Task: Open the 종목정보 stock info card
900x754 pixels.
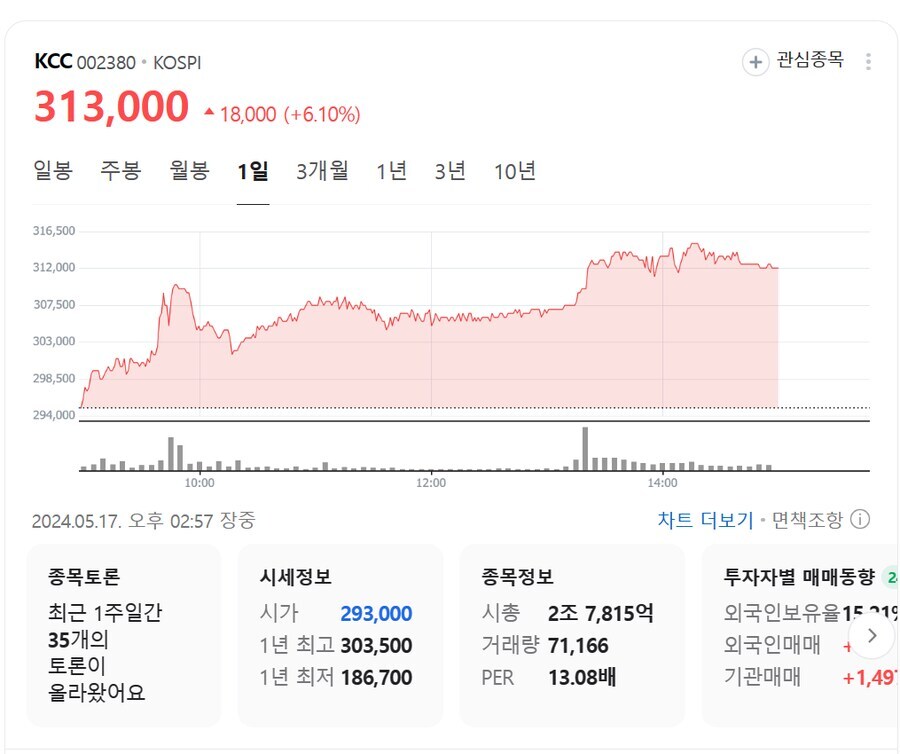Action: tap(572, 635)
